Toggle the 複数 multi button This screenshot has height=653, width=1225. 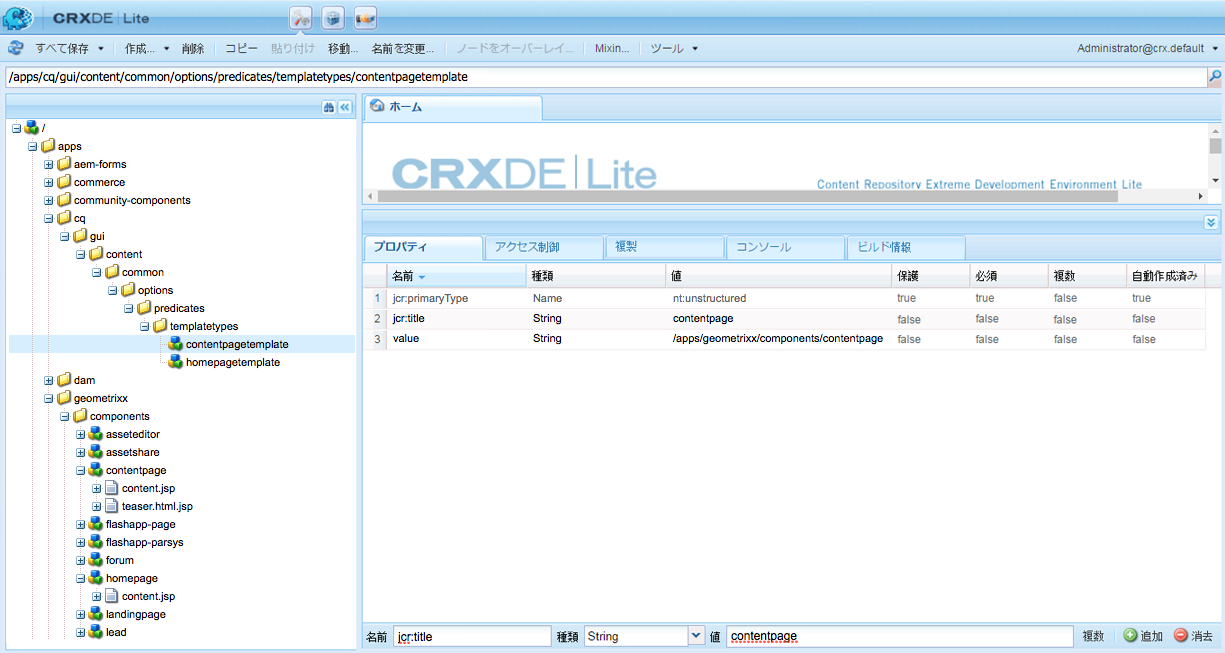coord(1093,636)
